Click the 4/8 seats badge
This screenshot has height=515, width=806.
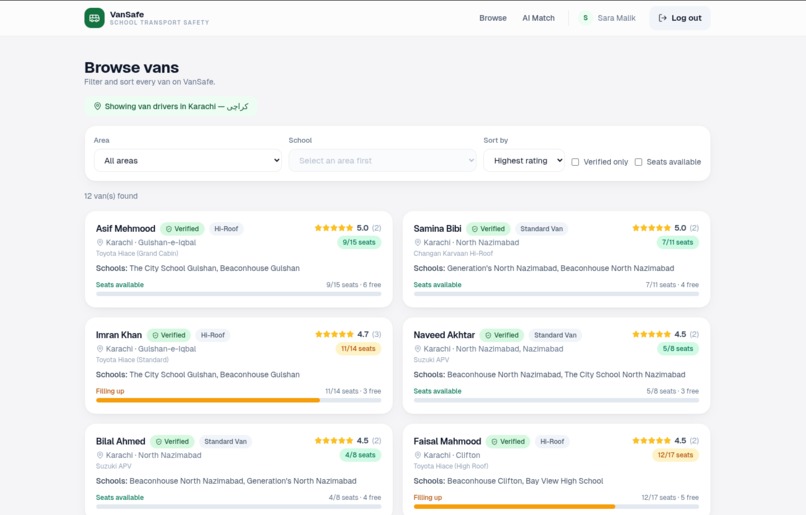pos(360,455)
